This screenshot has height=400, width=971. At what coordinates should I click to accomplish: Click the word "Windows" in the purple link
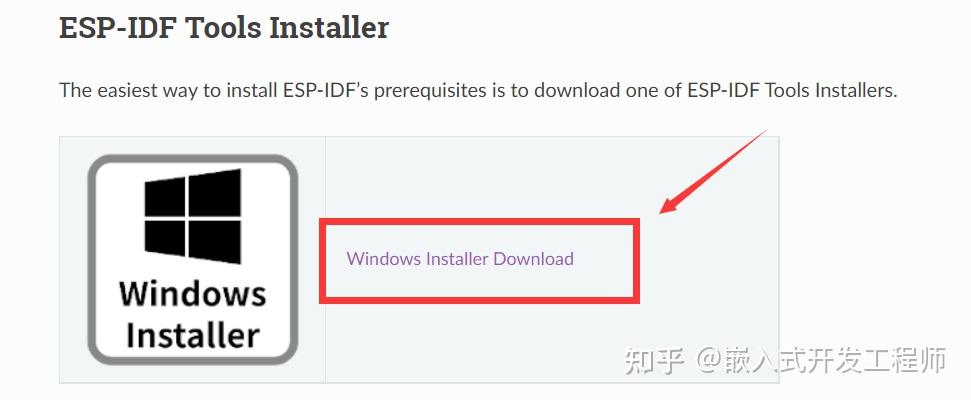tap(384, 259)
